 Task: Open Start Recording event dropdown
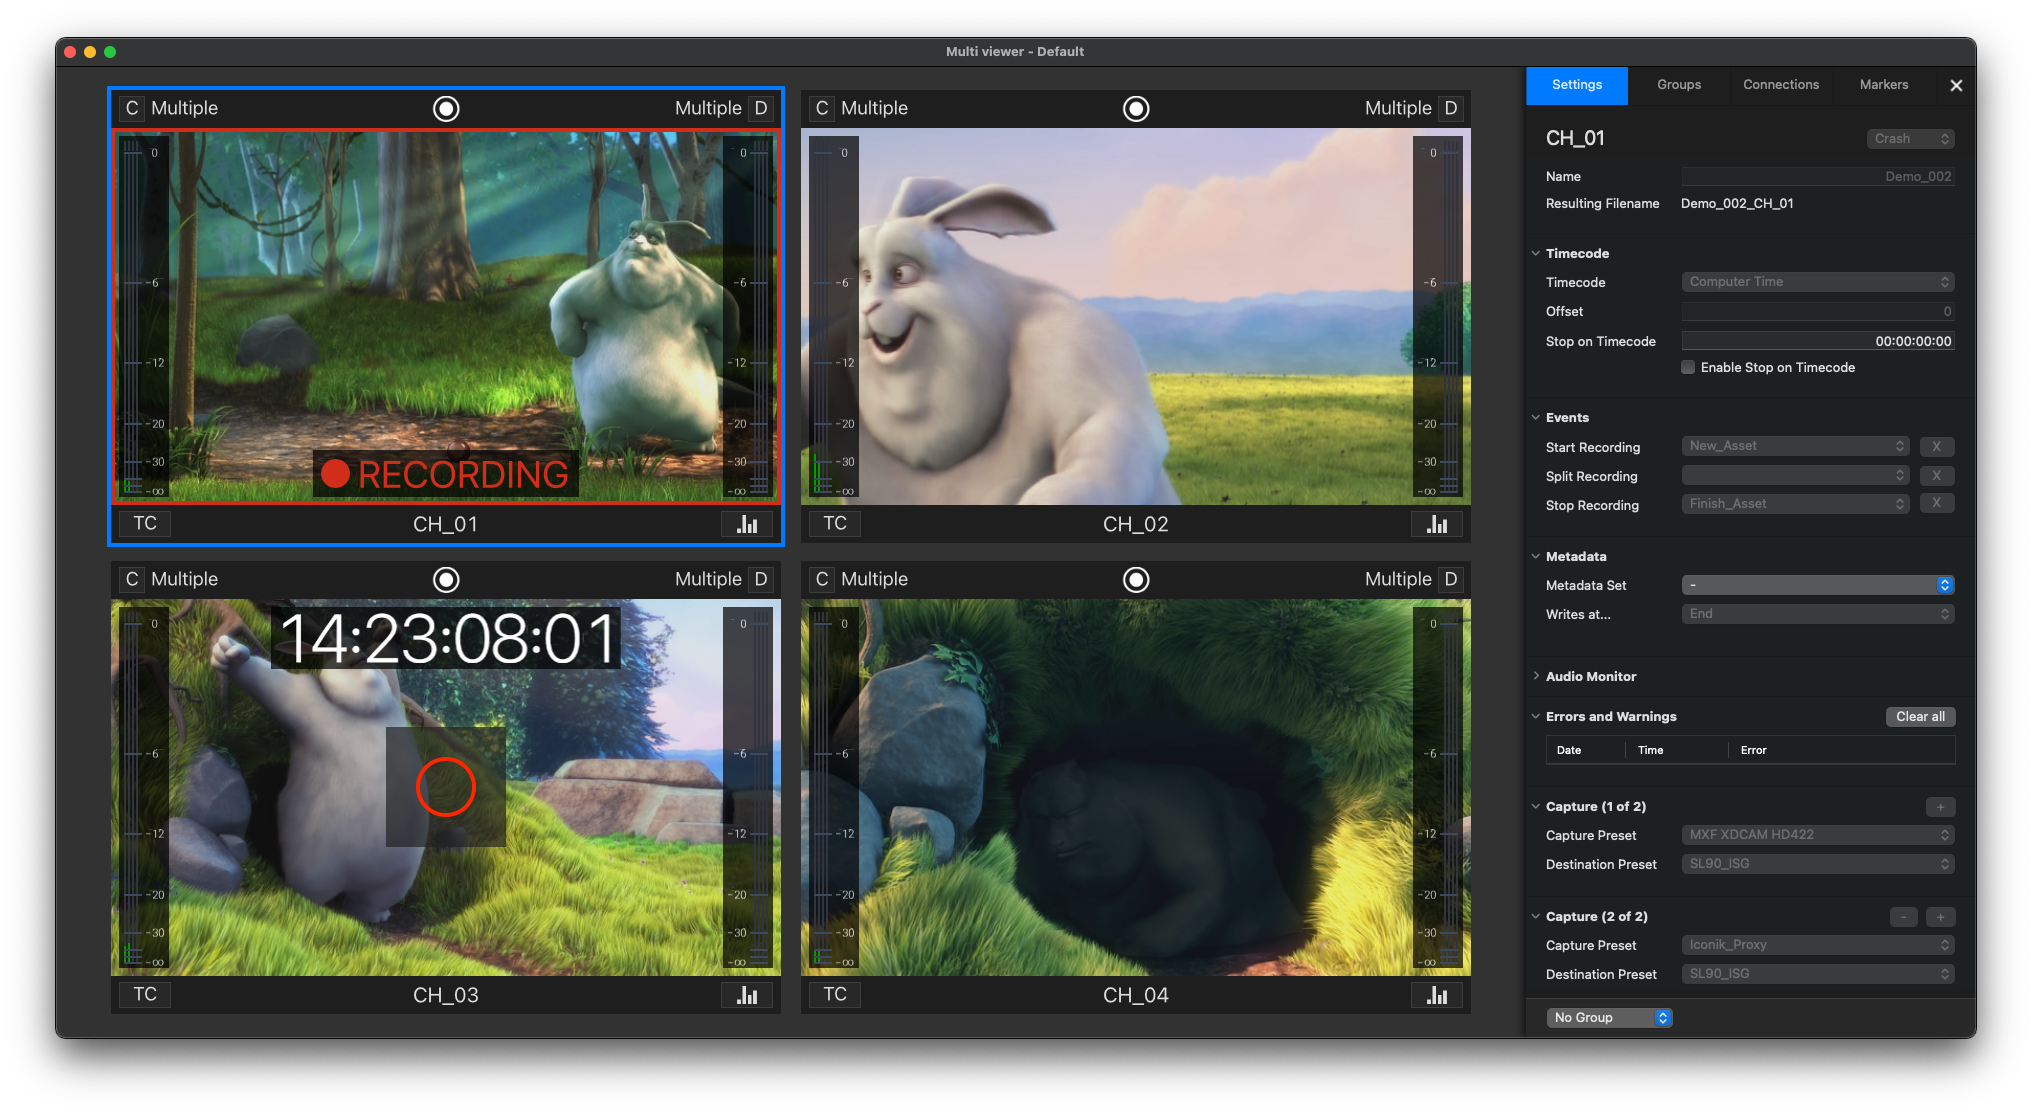click(1796, 446)
